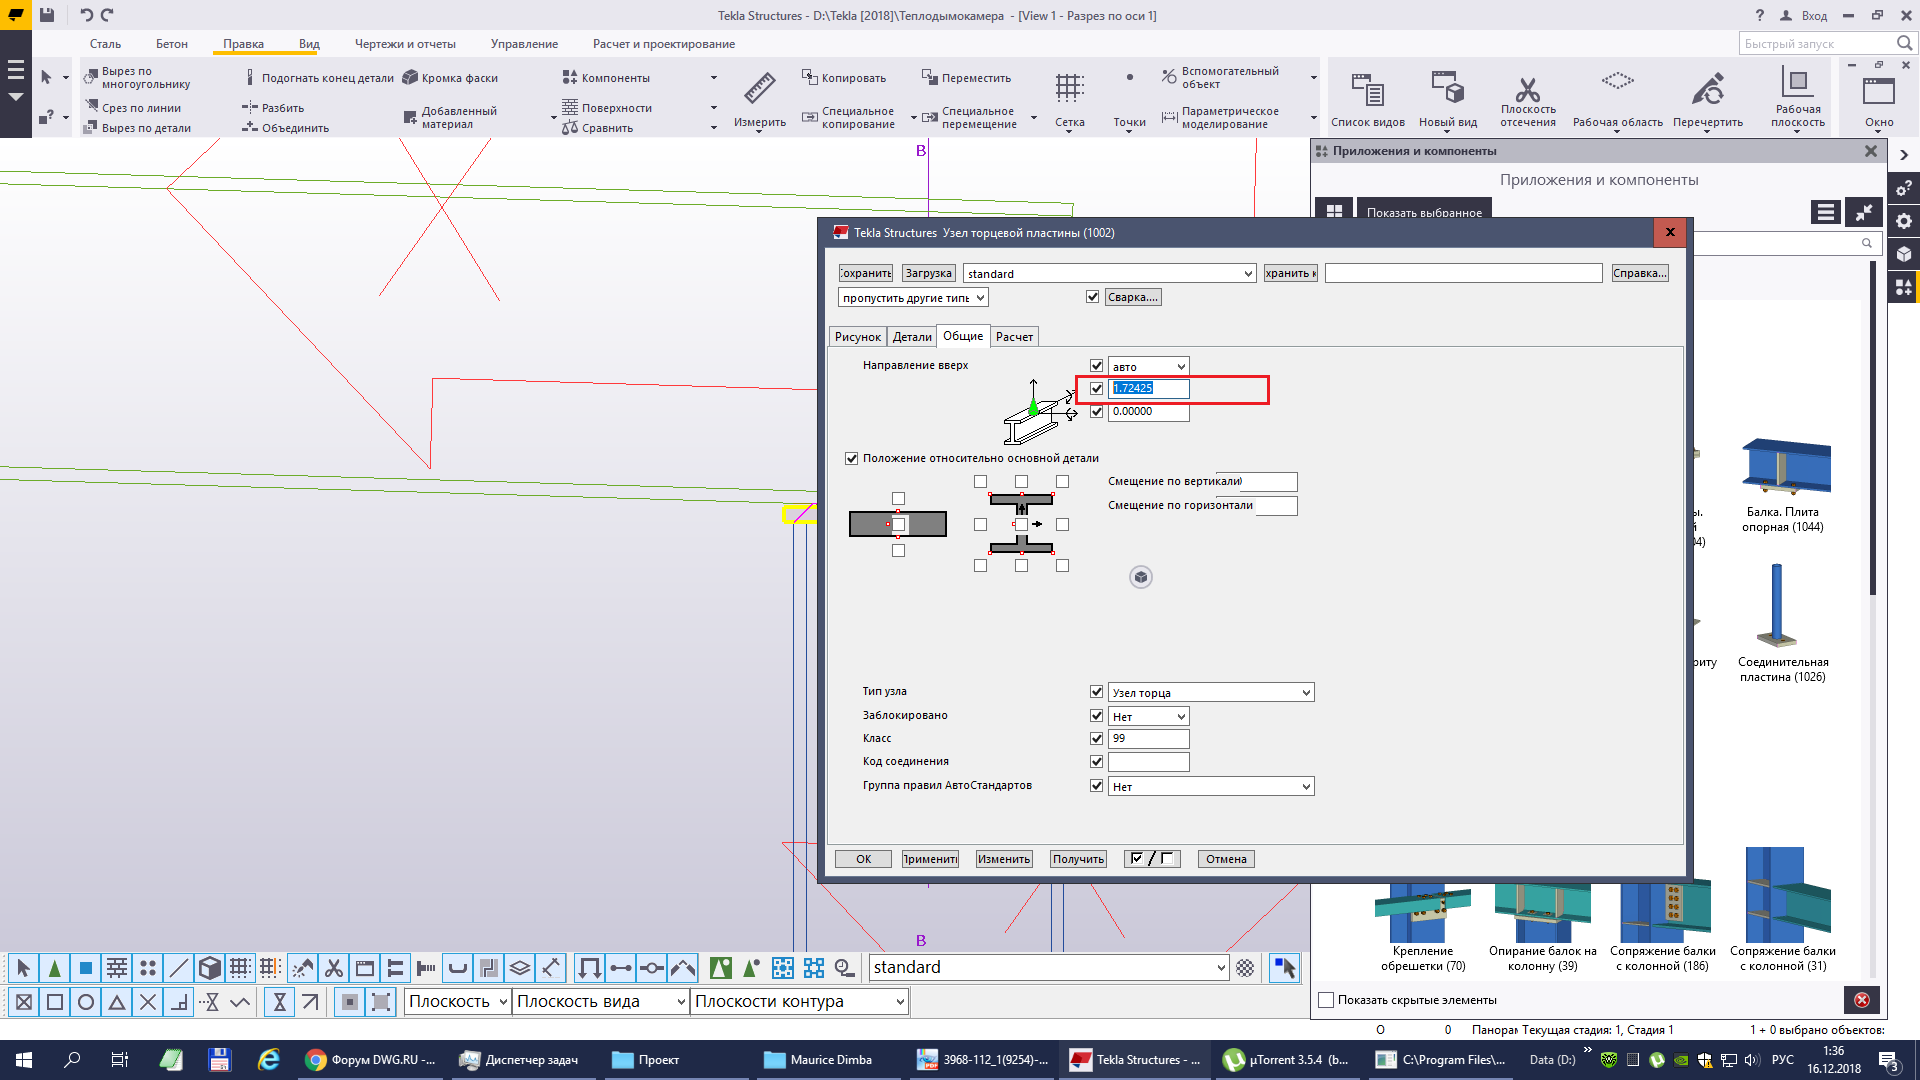
Task: Click the green triangle selection switch
Action: click(x=55, y=968)
